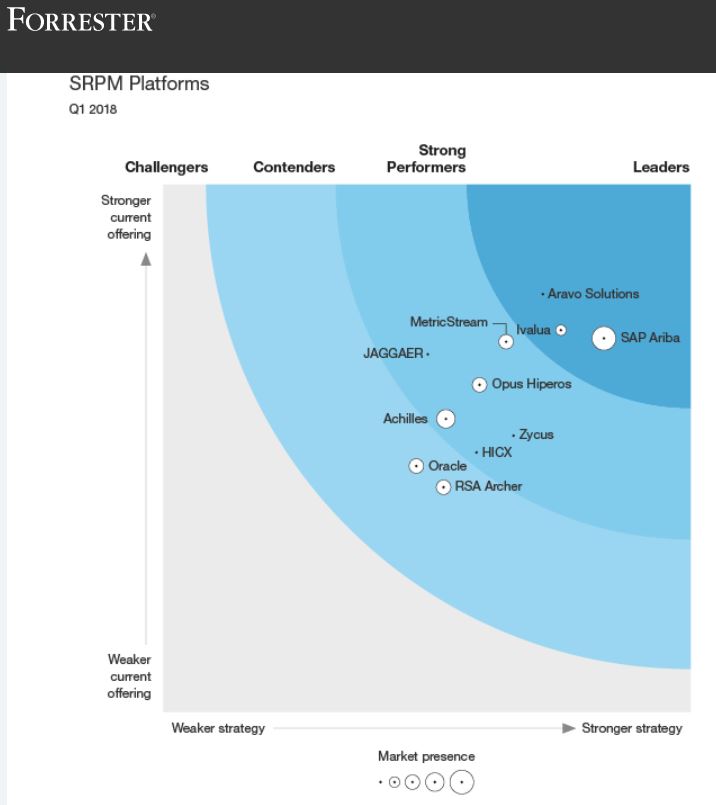Click the Aravo Solutions vendor label
This screenshot has width=716, height=805.
coord(593,294)
